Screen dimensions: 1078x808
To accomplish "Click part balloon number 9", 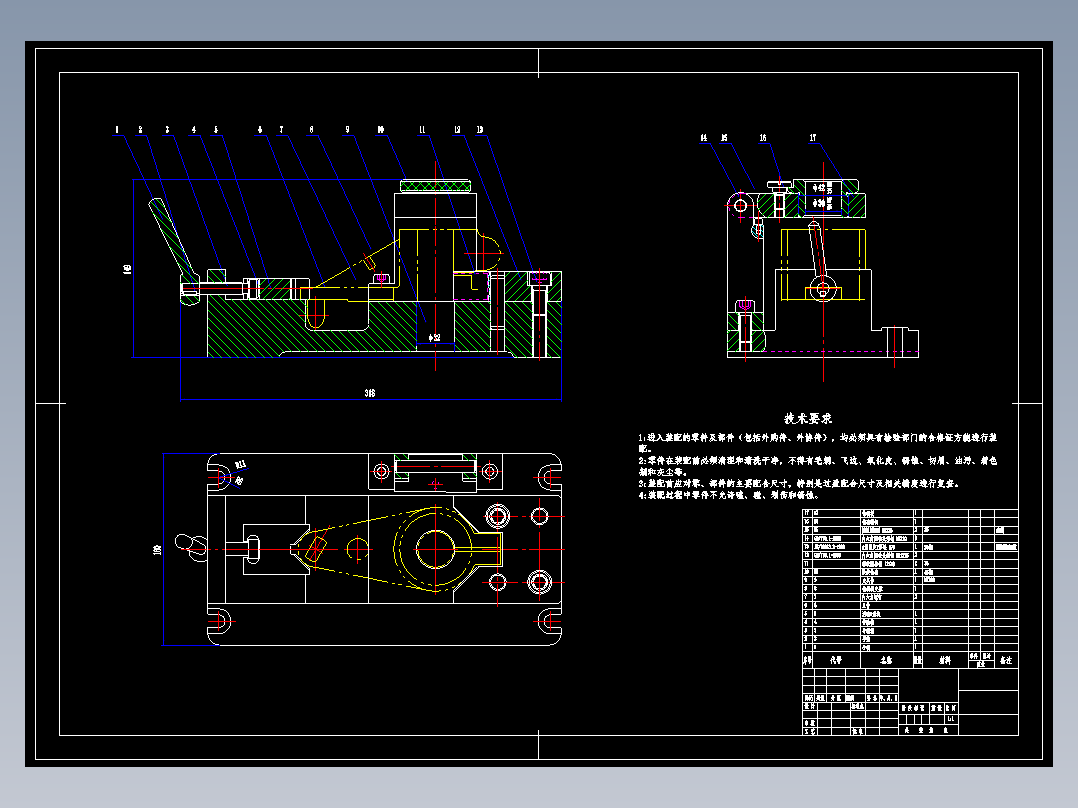I will [x=347, y=129].
